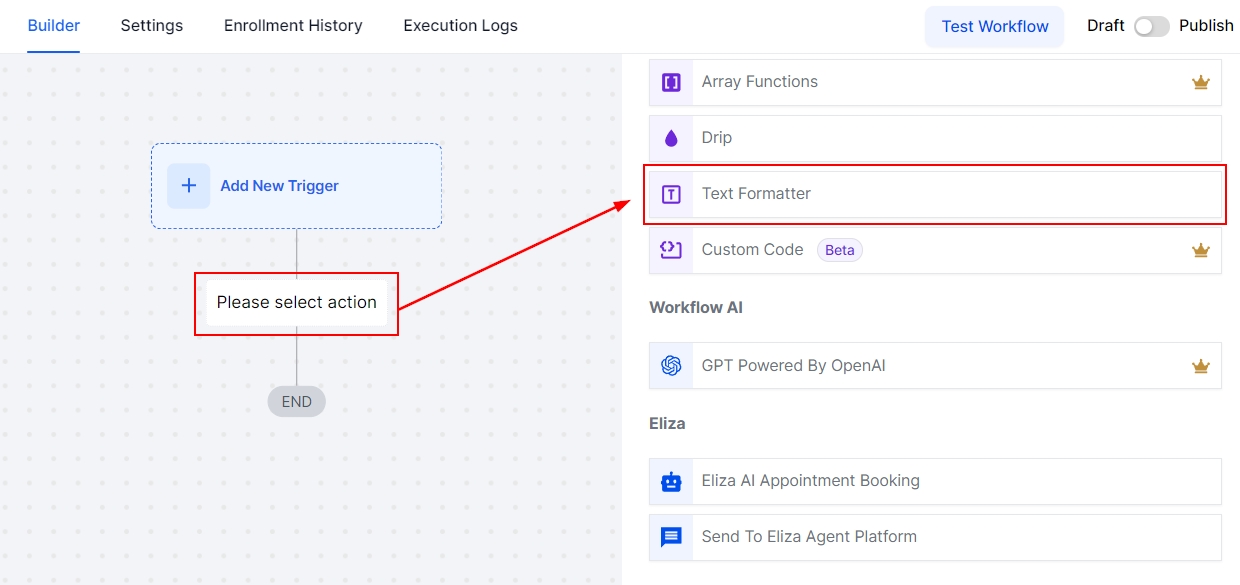Click the Custom Code icon

[671, 250]
